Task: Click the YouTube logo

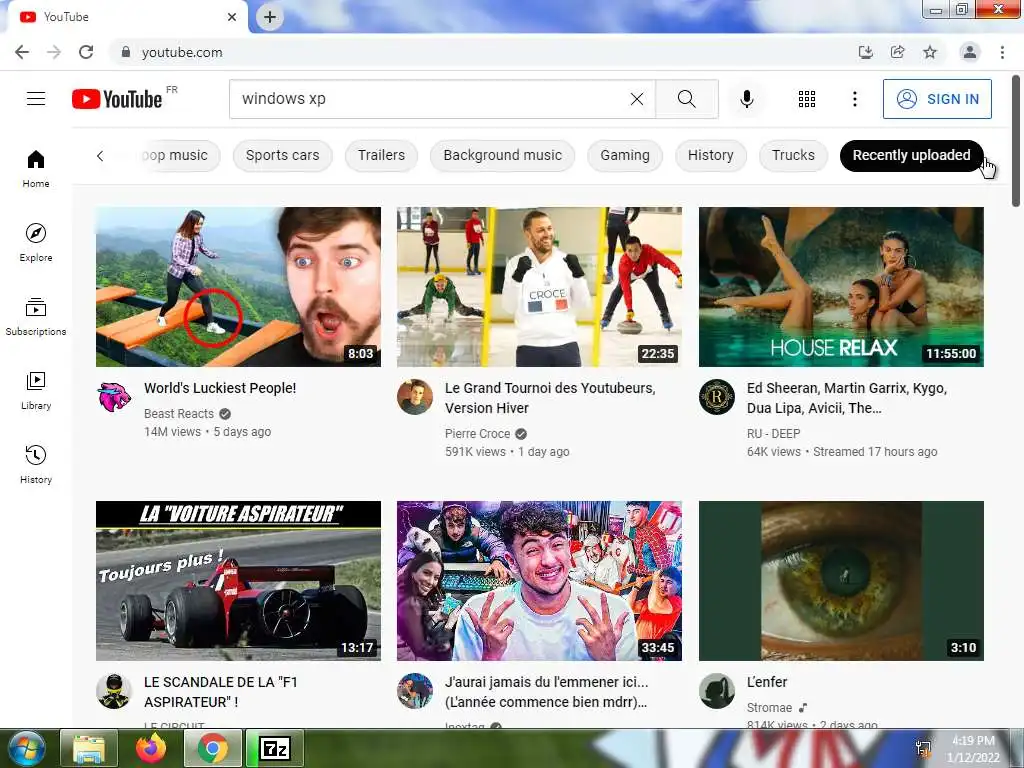Action: coord(118,99)
